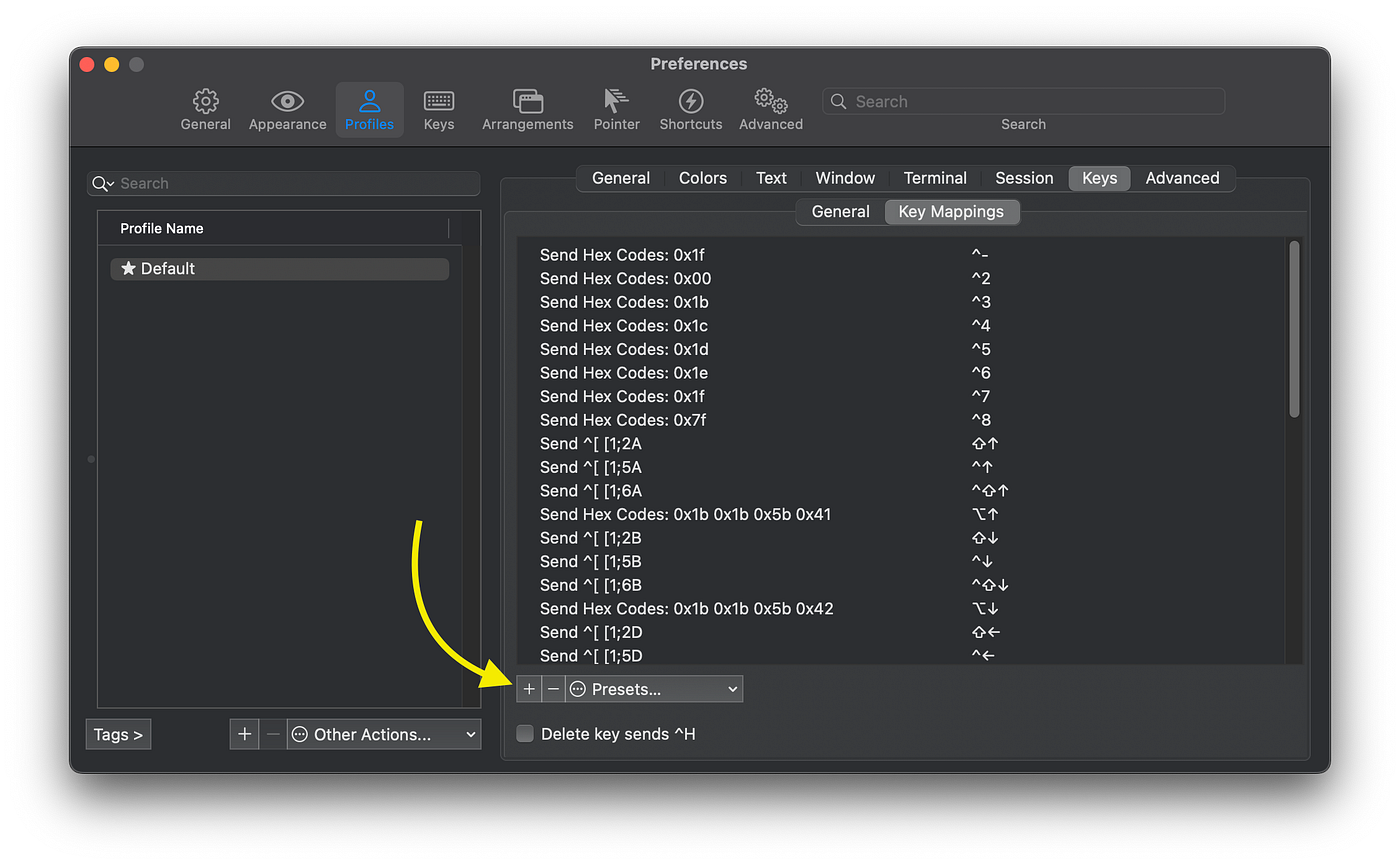Switch to the Session tab
Image resolution: width=1400 pixels, height=865 pixels.
[1024, 178]
